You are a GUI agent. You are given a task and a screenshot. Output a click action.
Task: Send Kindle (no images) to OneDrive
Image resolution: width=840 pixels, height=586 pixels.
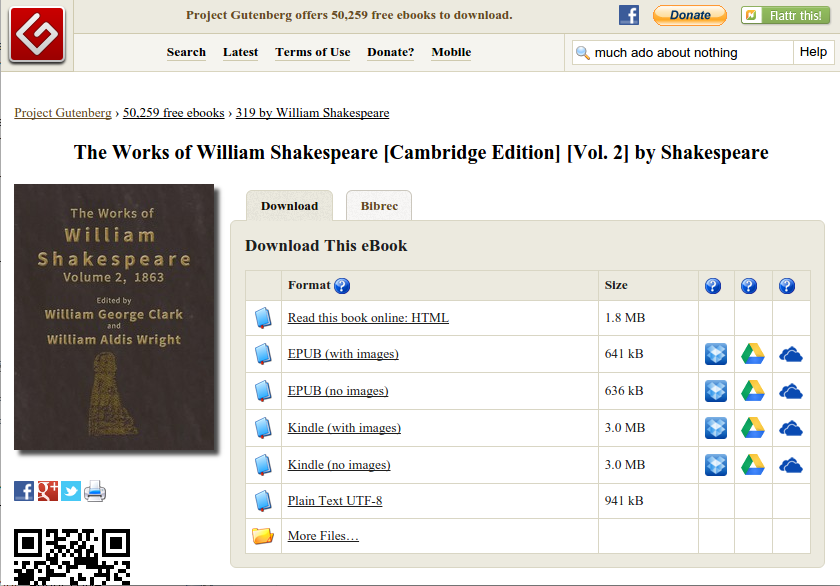pos(791,465)
